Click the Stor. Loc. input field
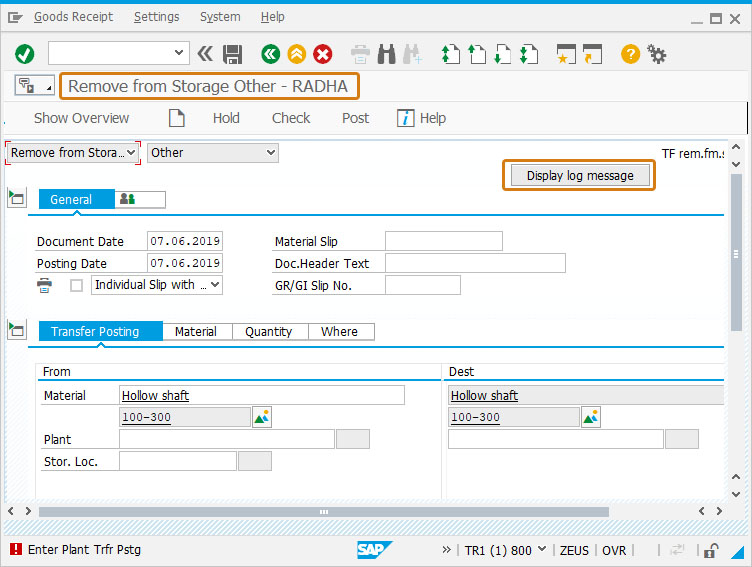Screen dimensions: 752x567 [177, 461]
